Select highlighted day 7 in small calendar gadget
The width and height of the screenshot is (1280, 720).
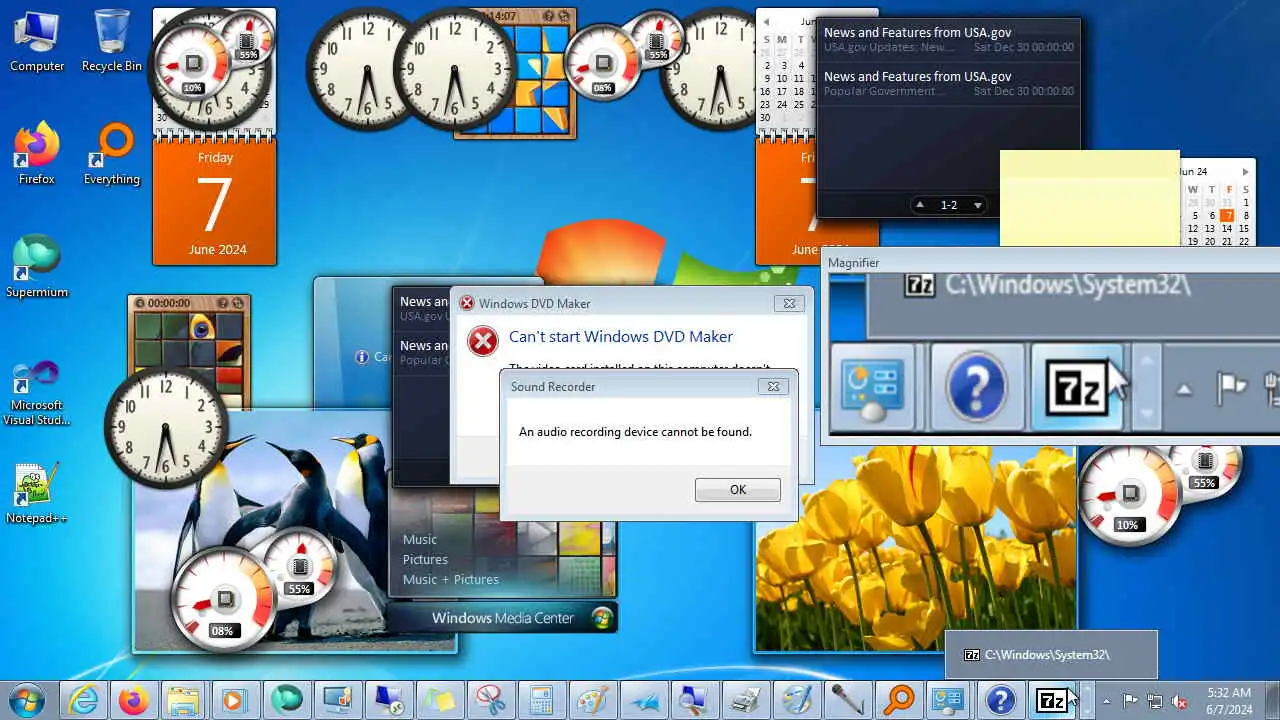coord(1228,215)
